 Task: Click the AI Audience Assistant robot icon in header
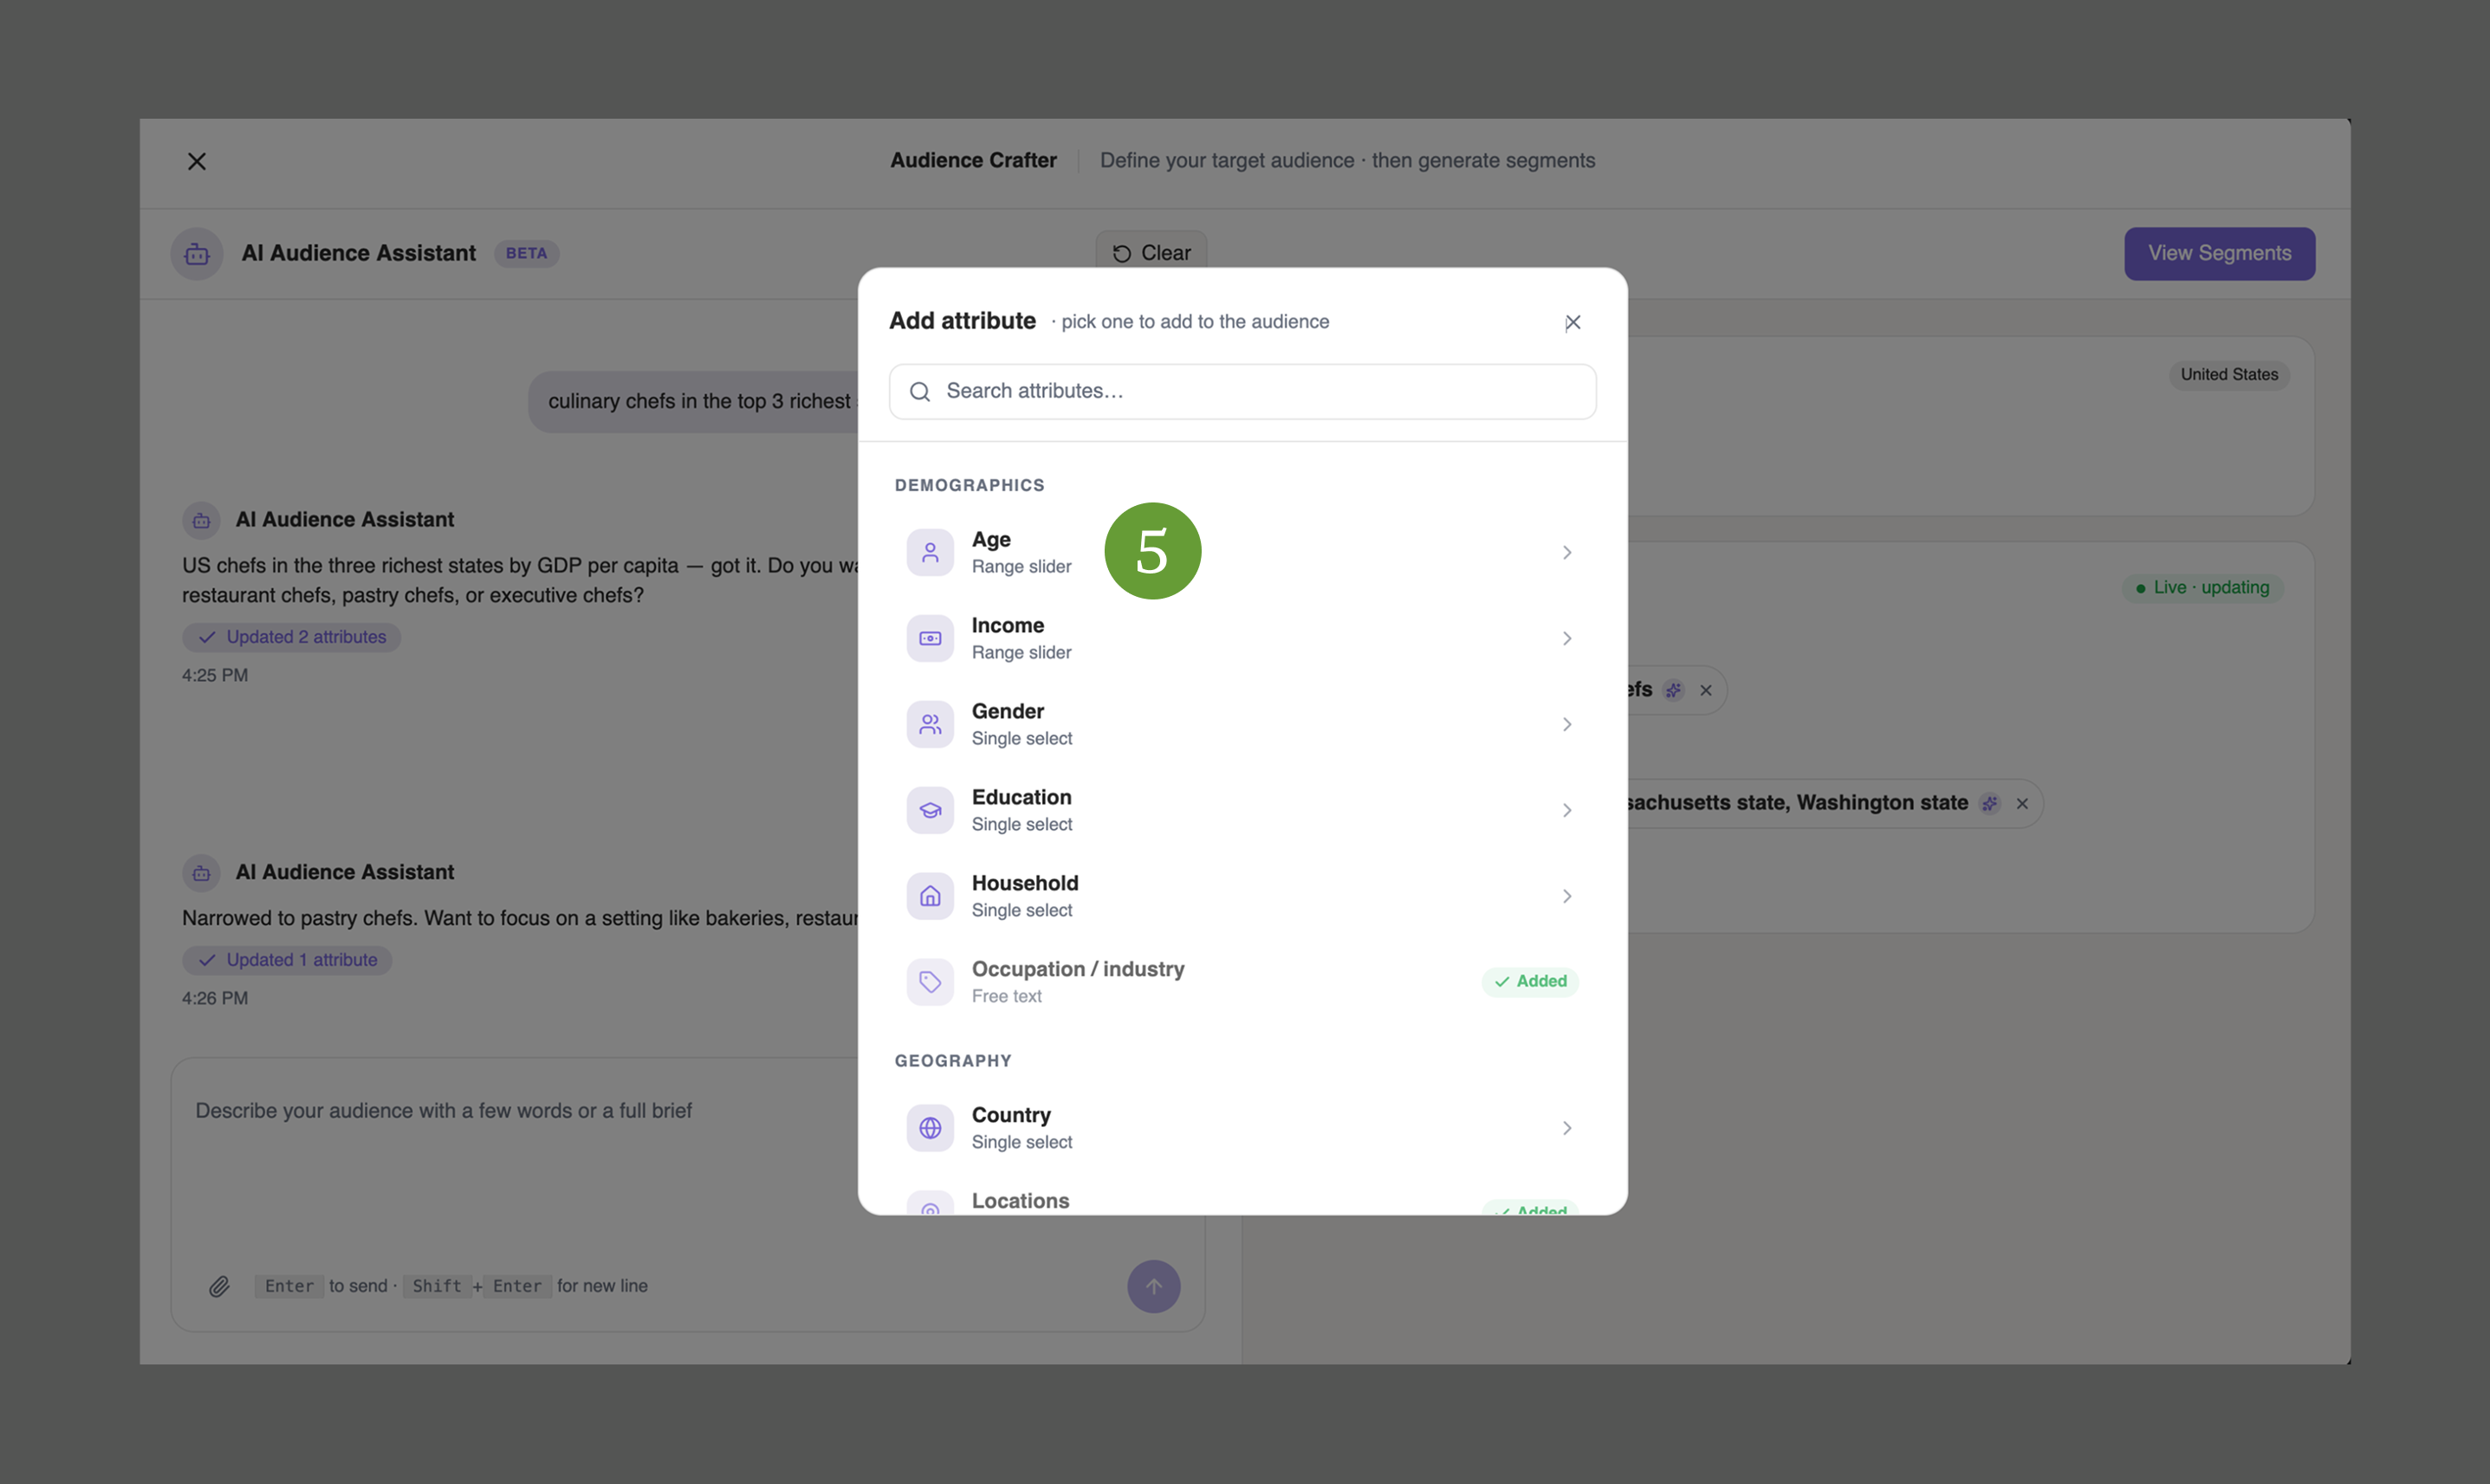(x=197, y=254)
